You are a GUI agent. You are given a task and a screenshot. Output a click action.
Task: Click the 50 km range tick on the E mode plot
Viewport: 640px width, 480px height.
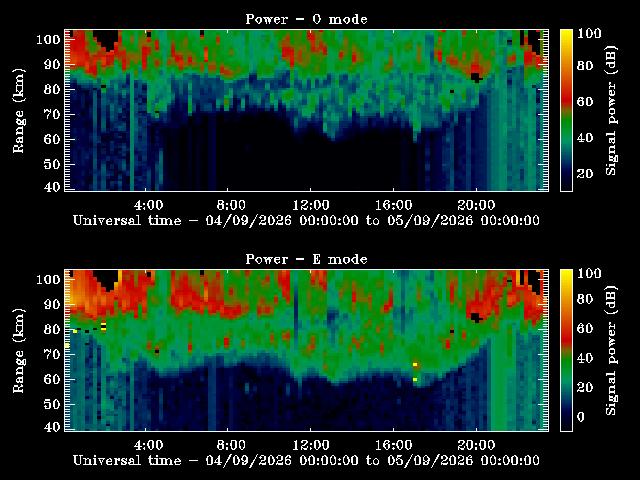tap(52, 404)
